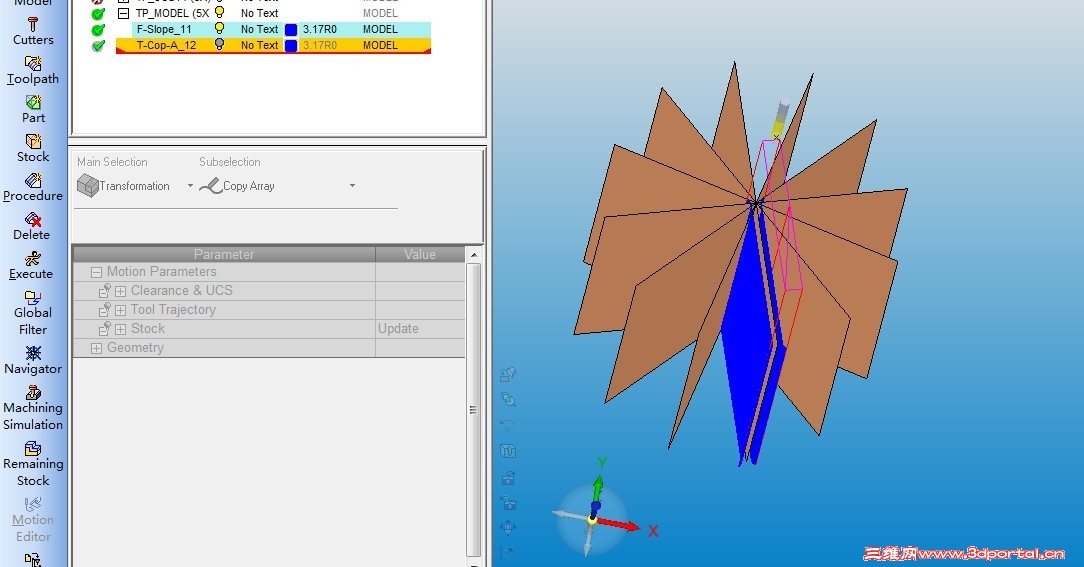Click the MODEL cell in TP_MODEL row
The image size is (1084, 567).
pyautogui.click(x=380, y=13)
